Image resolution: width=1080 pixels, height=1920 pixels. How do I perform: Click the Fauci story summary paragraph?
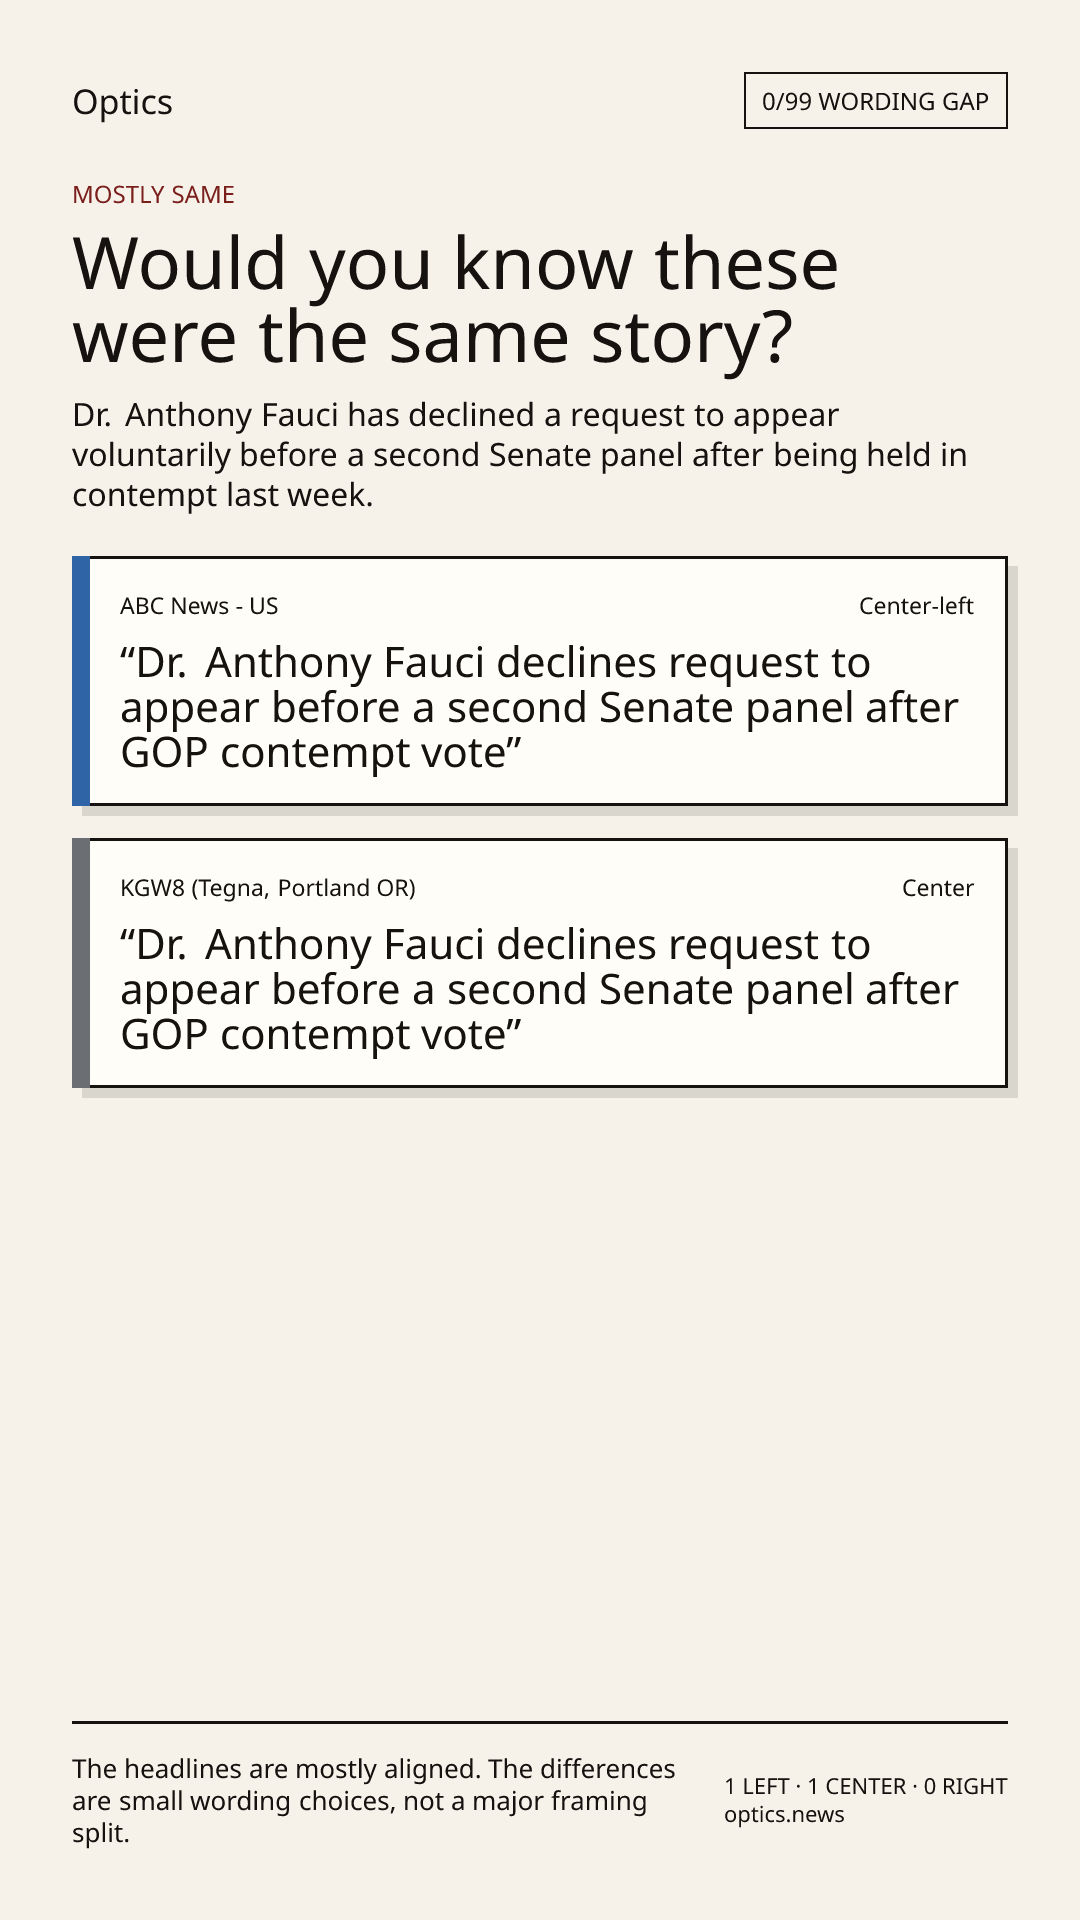click(x=520, y=455)
